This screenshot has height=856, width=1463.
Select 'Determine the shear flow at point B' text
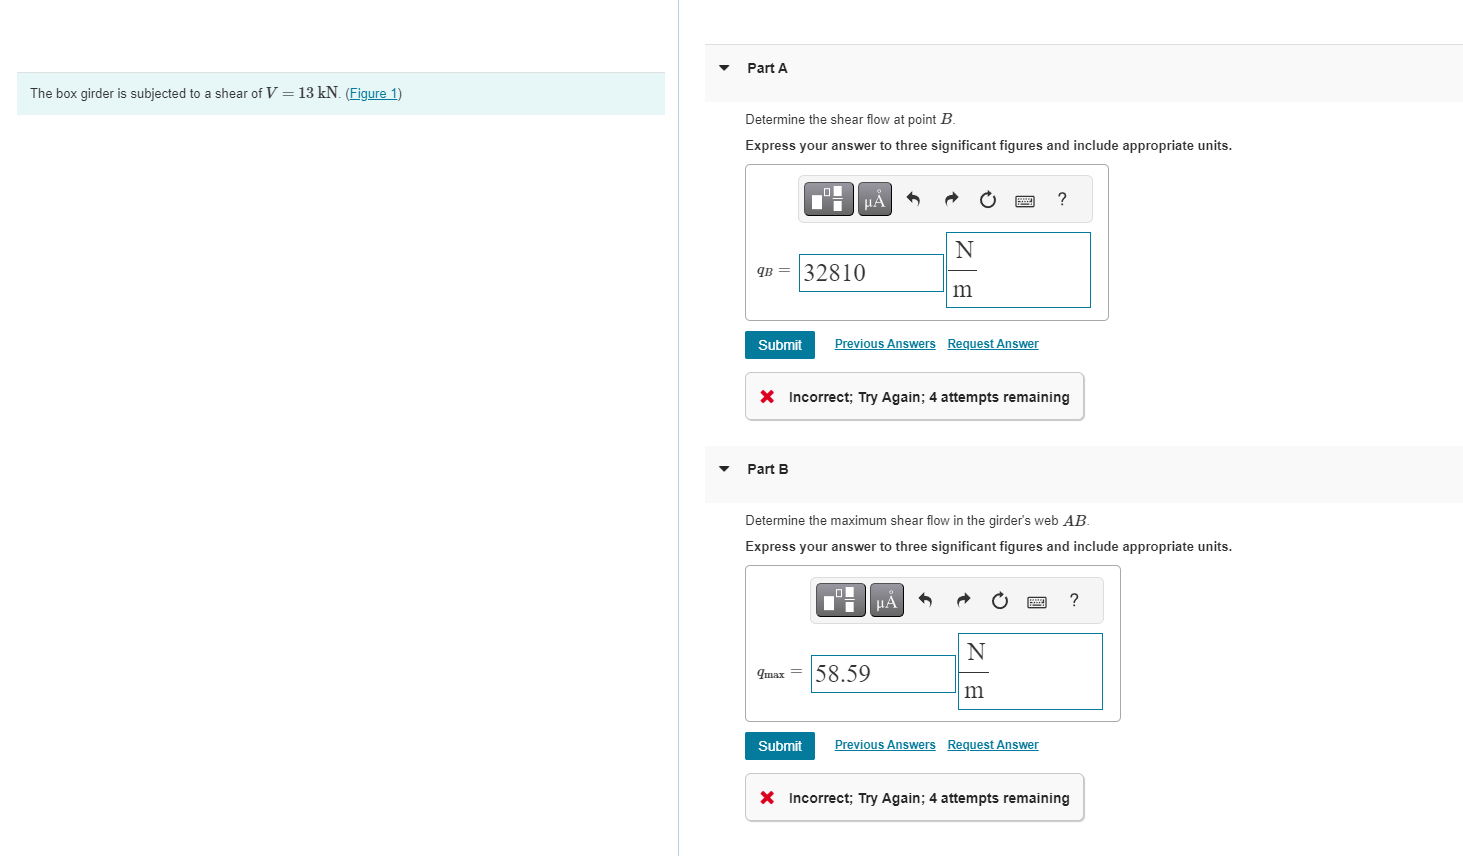click(x=850, y=120)
